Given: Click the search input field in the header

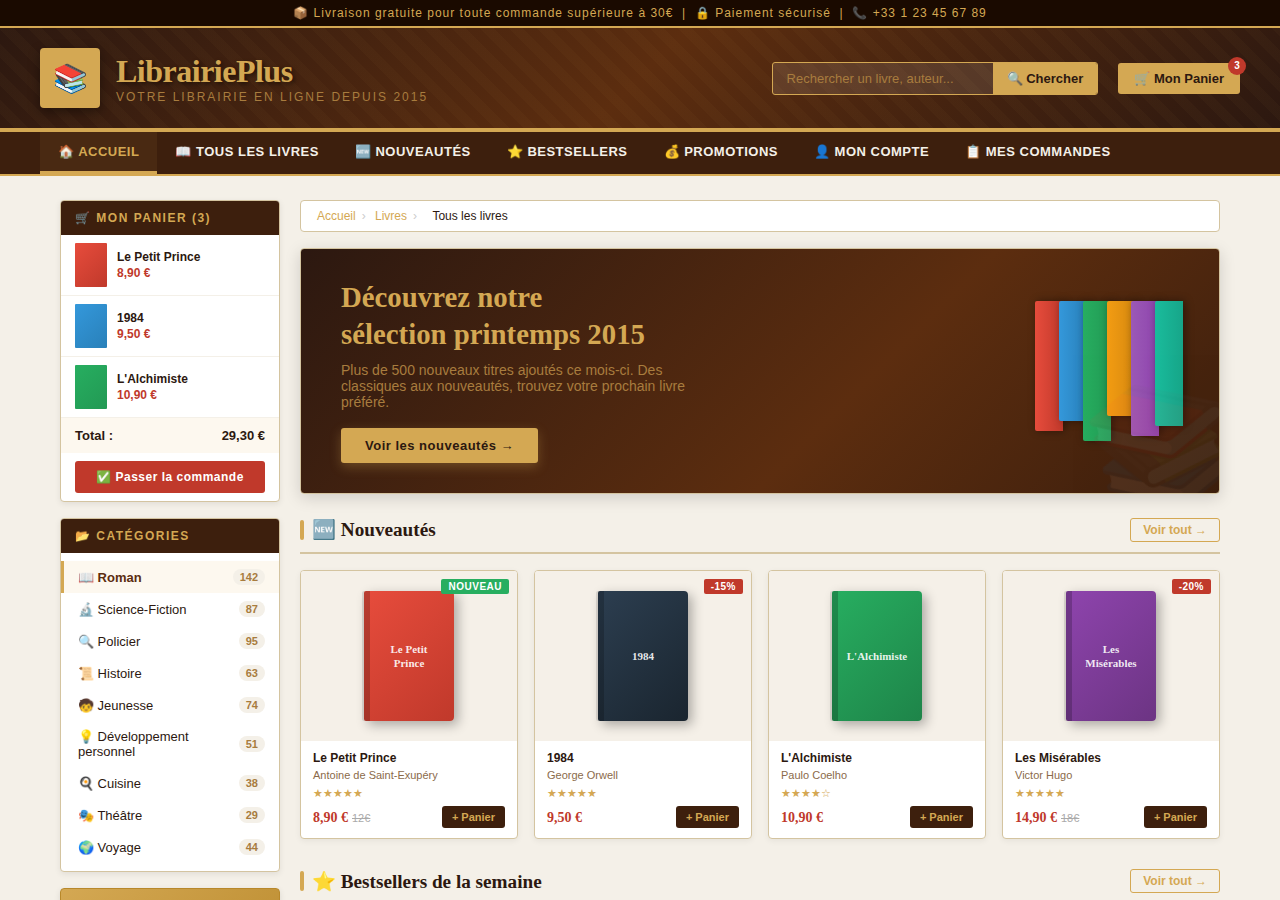Looking at the screenshot, I should (x=880, y=78).
